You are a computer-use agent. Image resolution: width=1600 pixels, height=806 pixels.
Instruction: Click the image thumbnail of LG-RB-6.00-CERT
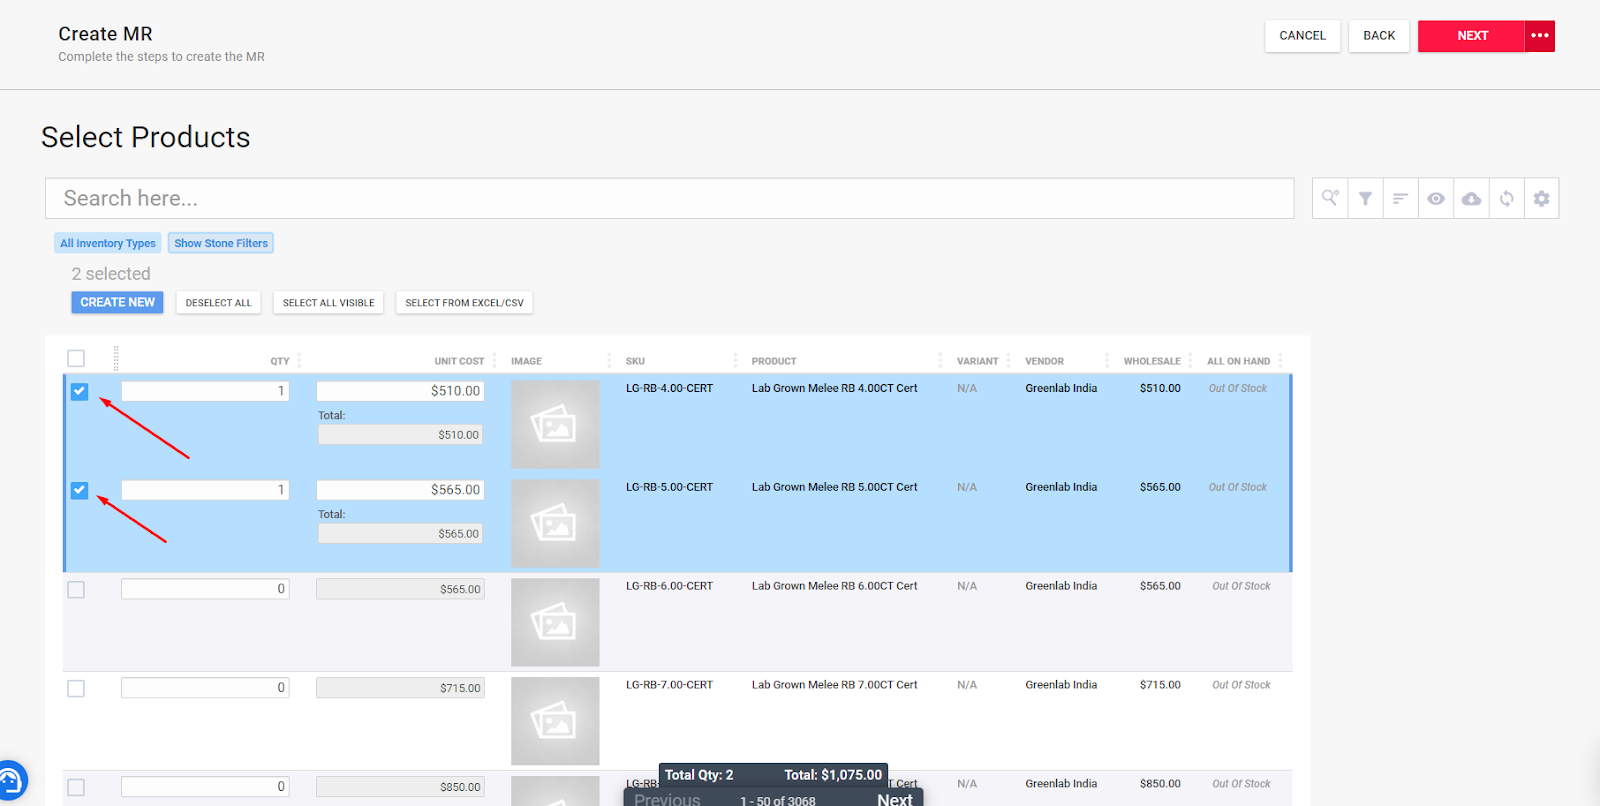tap(555, 622)
